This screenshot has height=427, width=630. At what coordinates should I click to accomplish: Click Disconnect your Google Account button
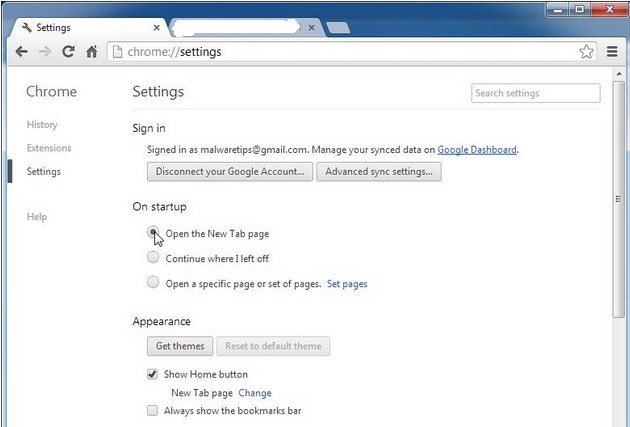pyautogui.click(x=230, y=172)
